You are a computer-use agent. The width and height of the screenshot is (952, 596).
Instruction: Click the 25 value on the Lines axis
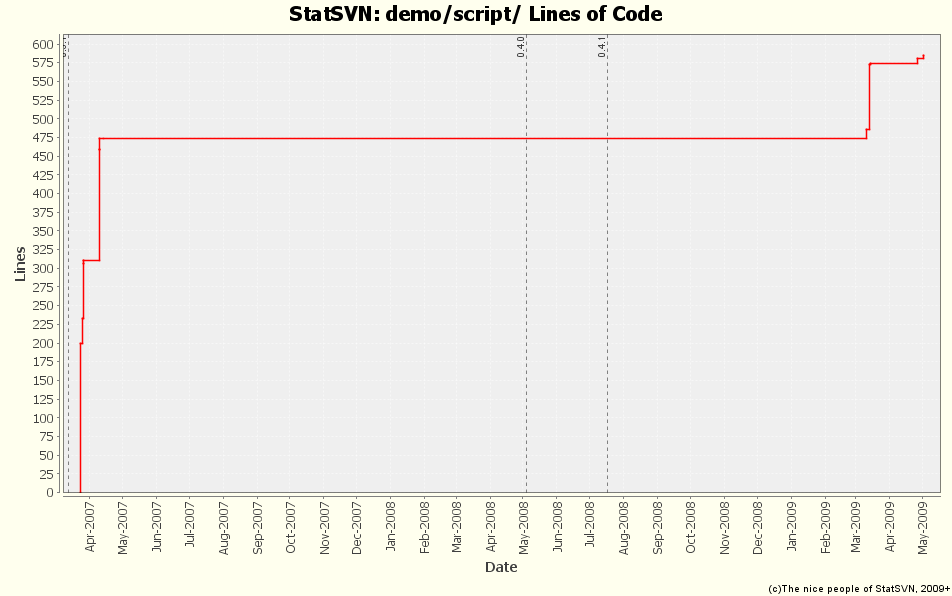(47, 474)
